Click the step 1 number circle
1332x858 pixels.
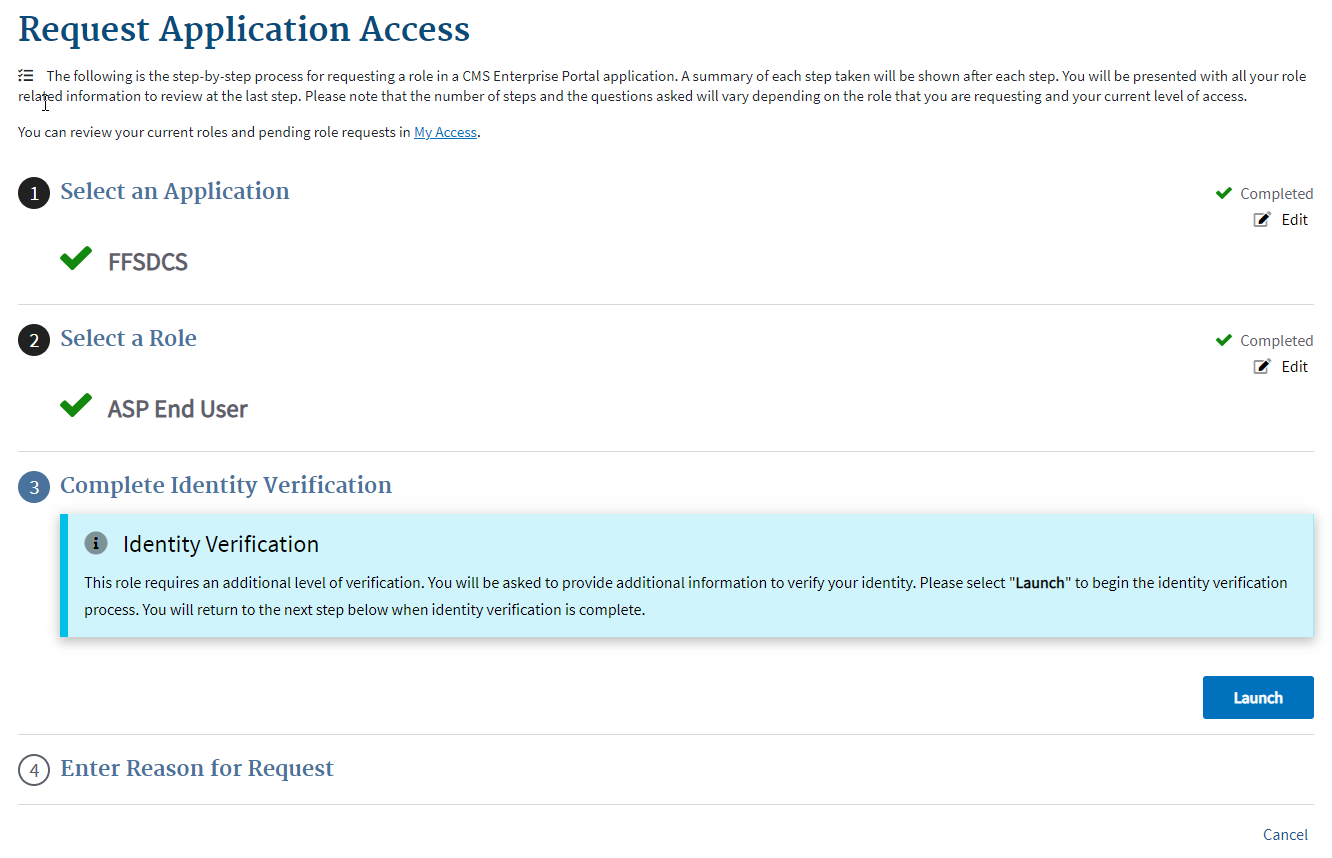34,193
